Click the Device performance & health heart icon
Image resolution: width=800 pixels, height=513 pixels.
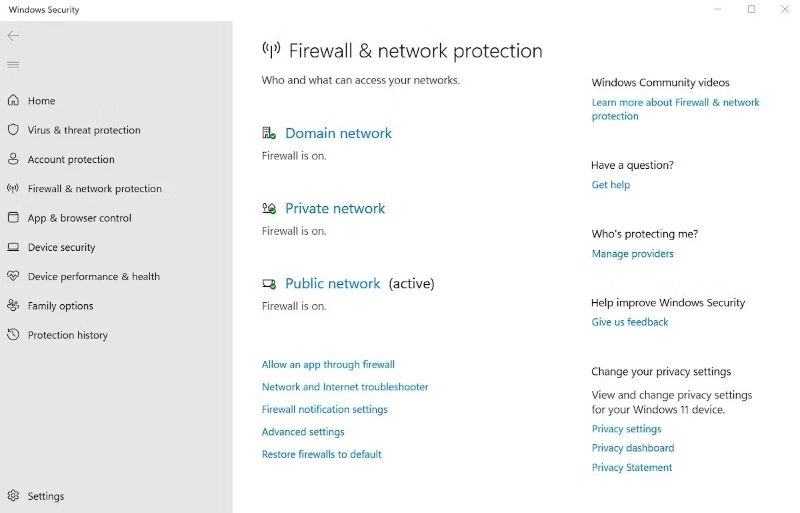coord(13,276)
